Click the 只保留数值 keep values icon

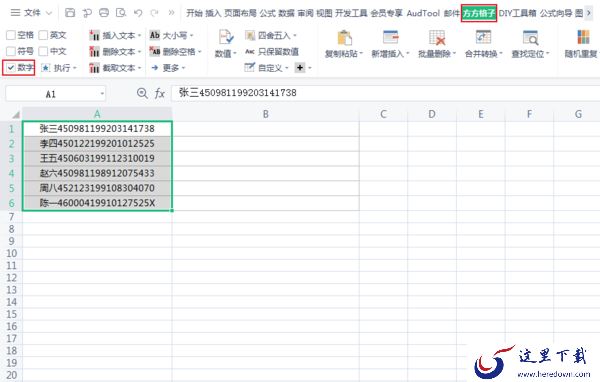[x=250, y=51]
